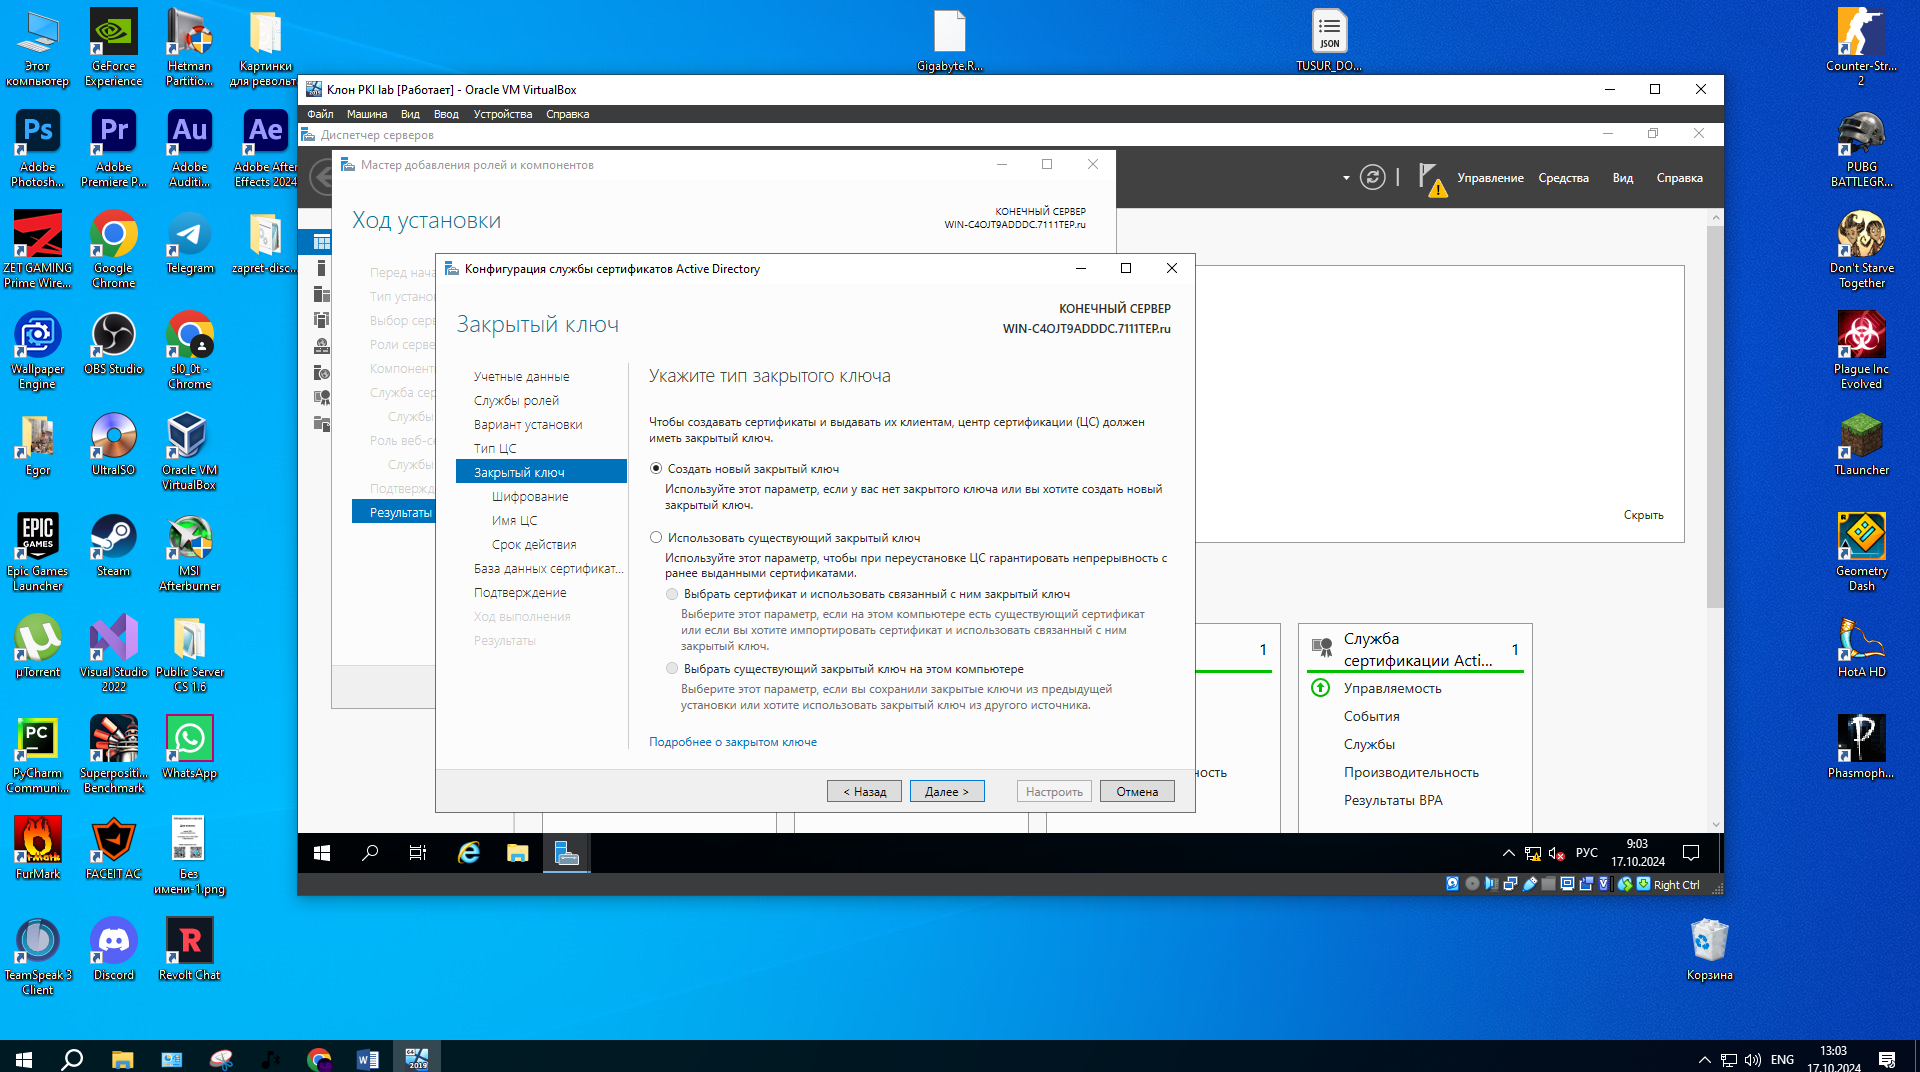Open Машина menu in VirtualBox window
This screenshot has width=1920, height=1072.
[366, 114]
